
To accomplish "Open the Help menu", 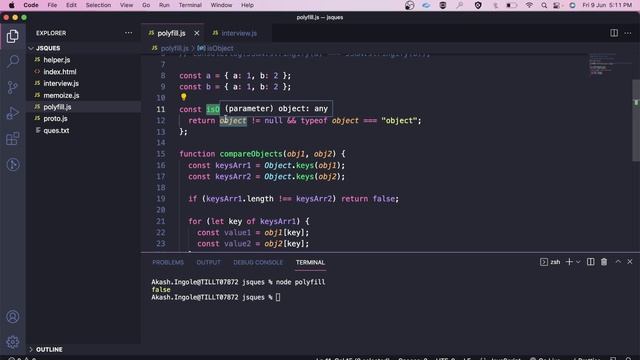I will pyautogui.click(x=247, y=5).
